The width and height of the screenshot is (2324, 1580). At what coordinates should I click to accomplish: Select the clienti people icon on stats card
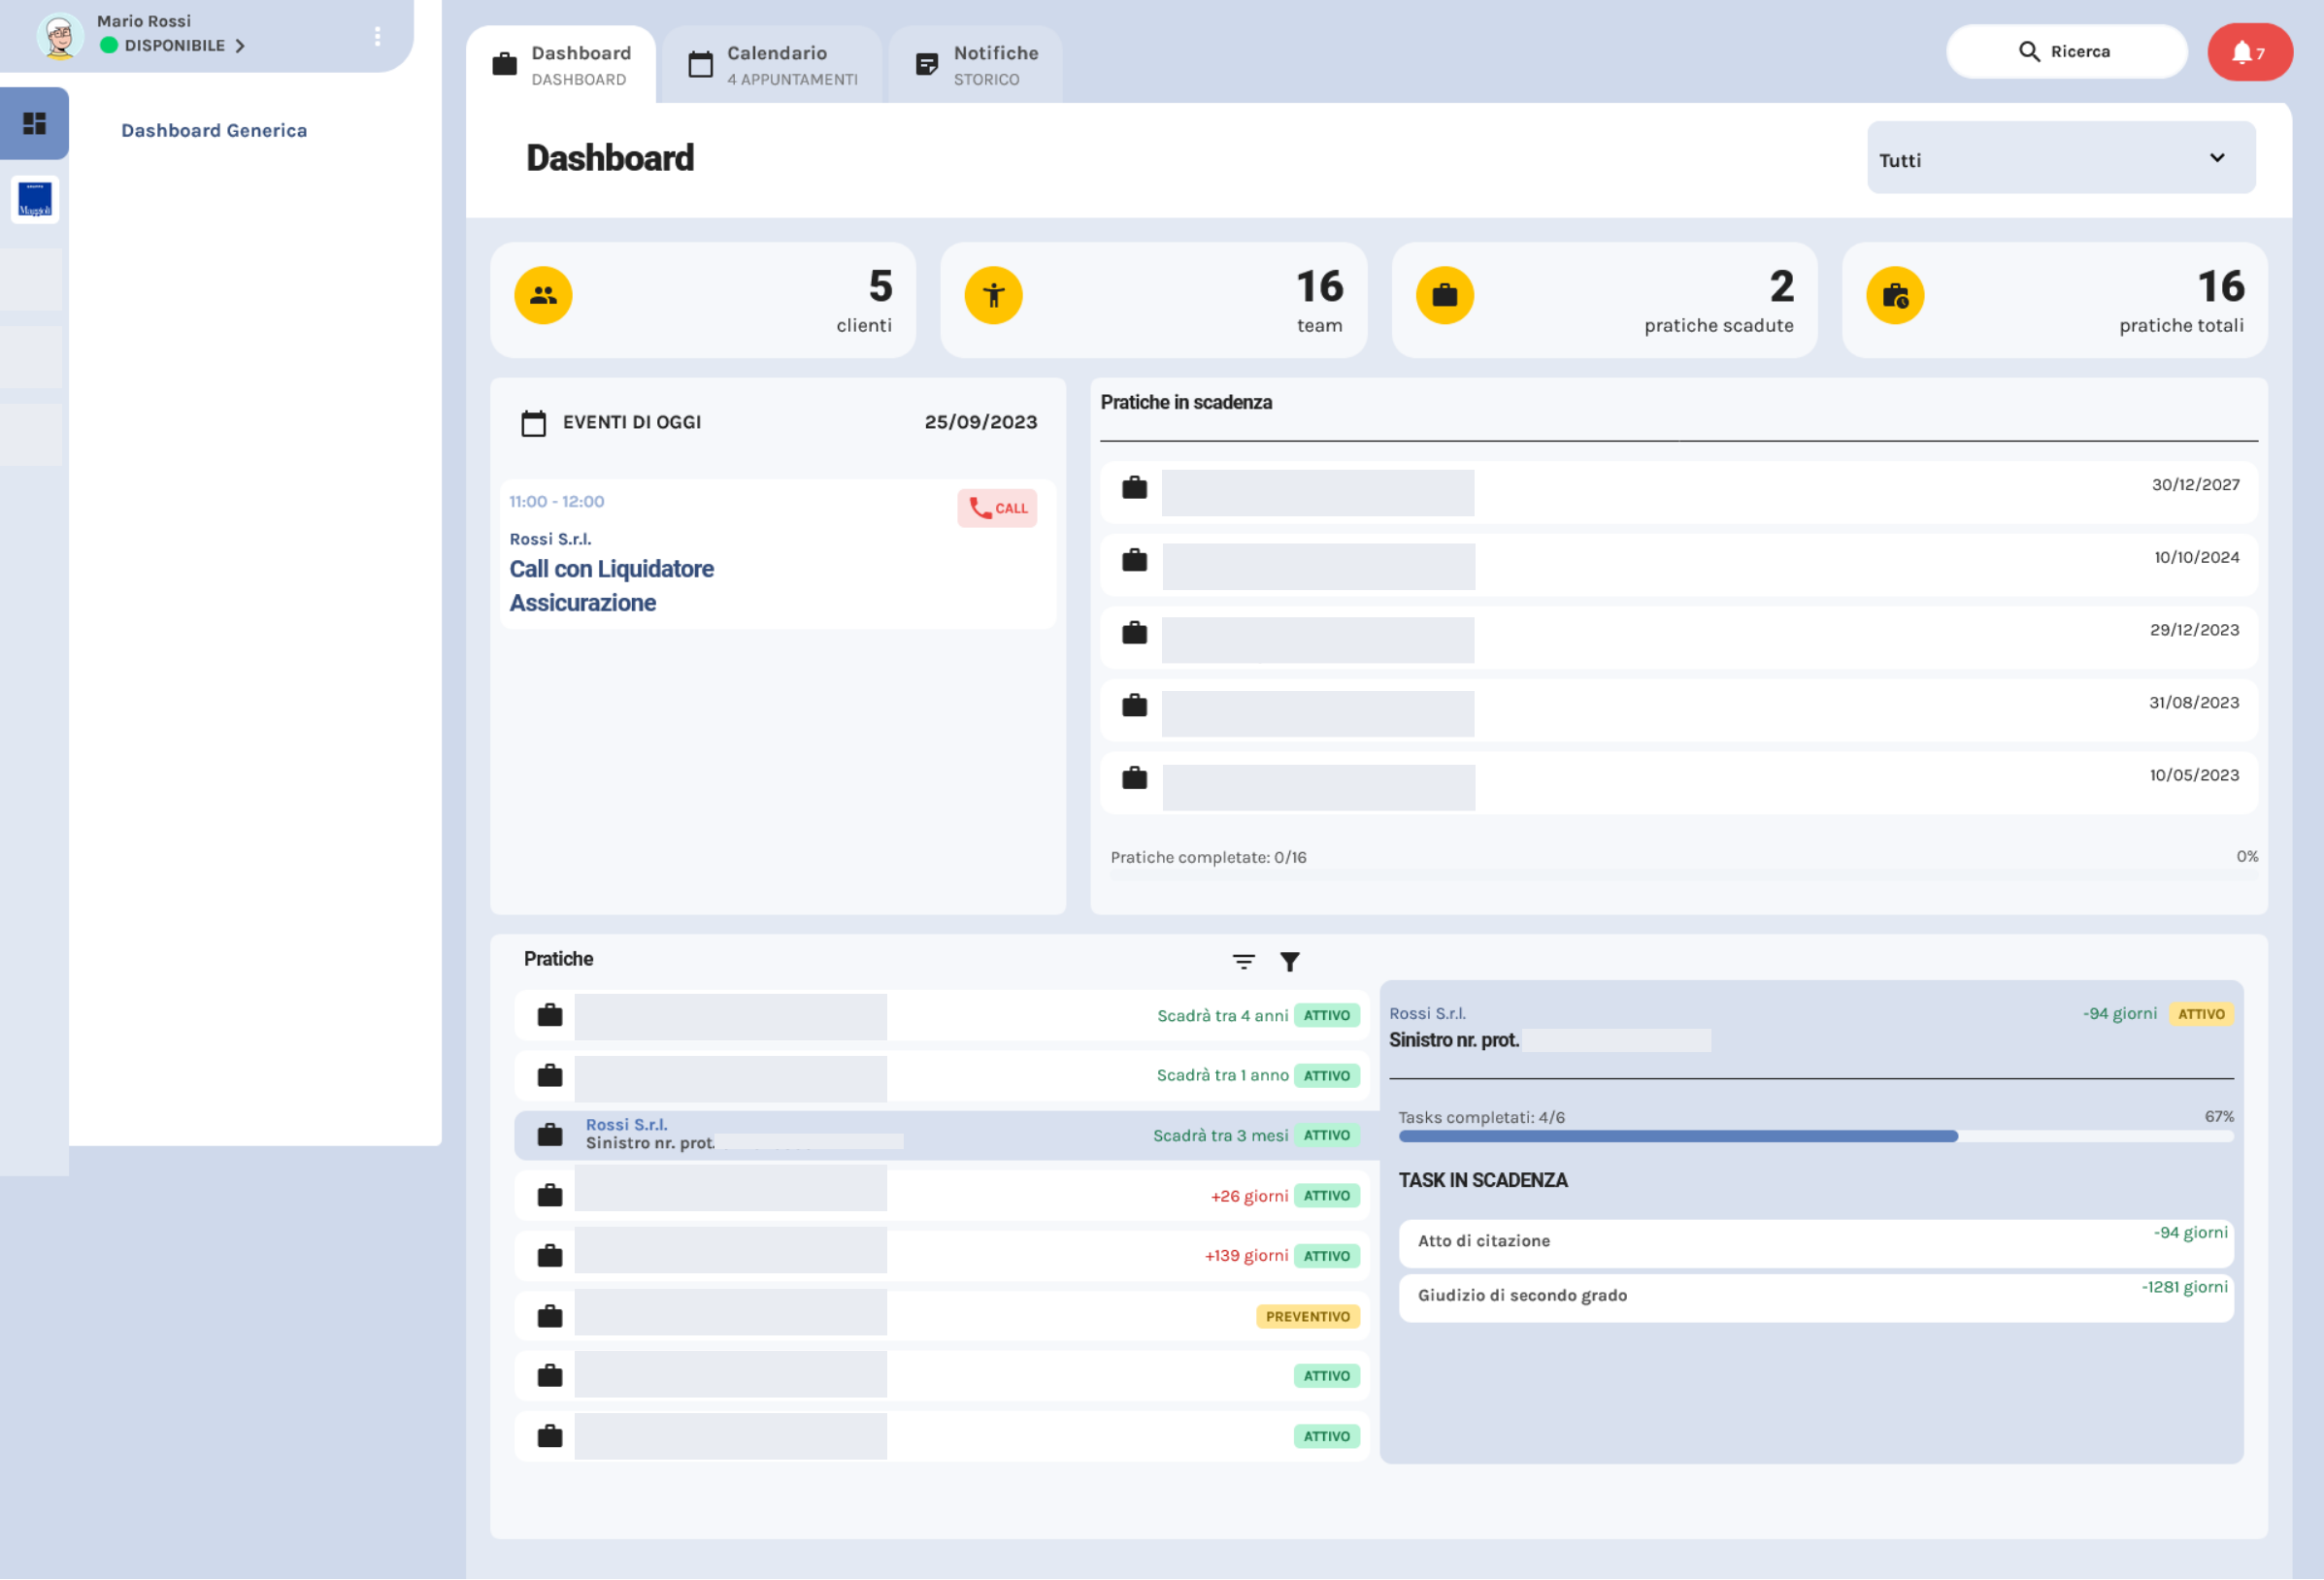click(x=543, y=295)
